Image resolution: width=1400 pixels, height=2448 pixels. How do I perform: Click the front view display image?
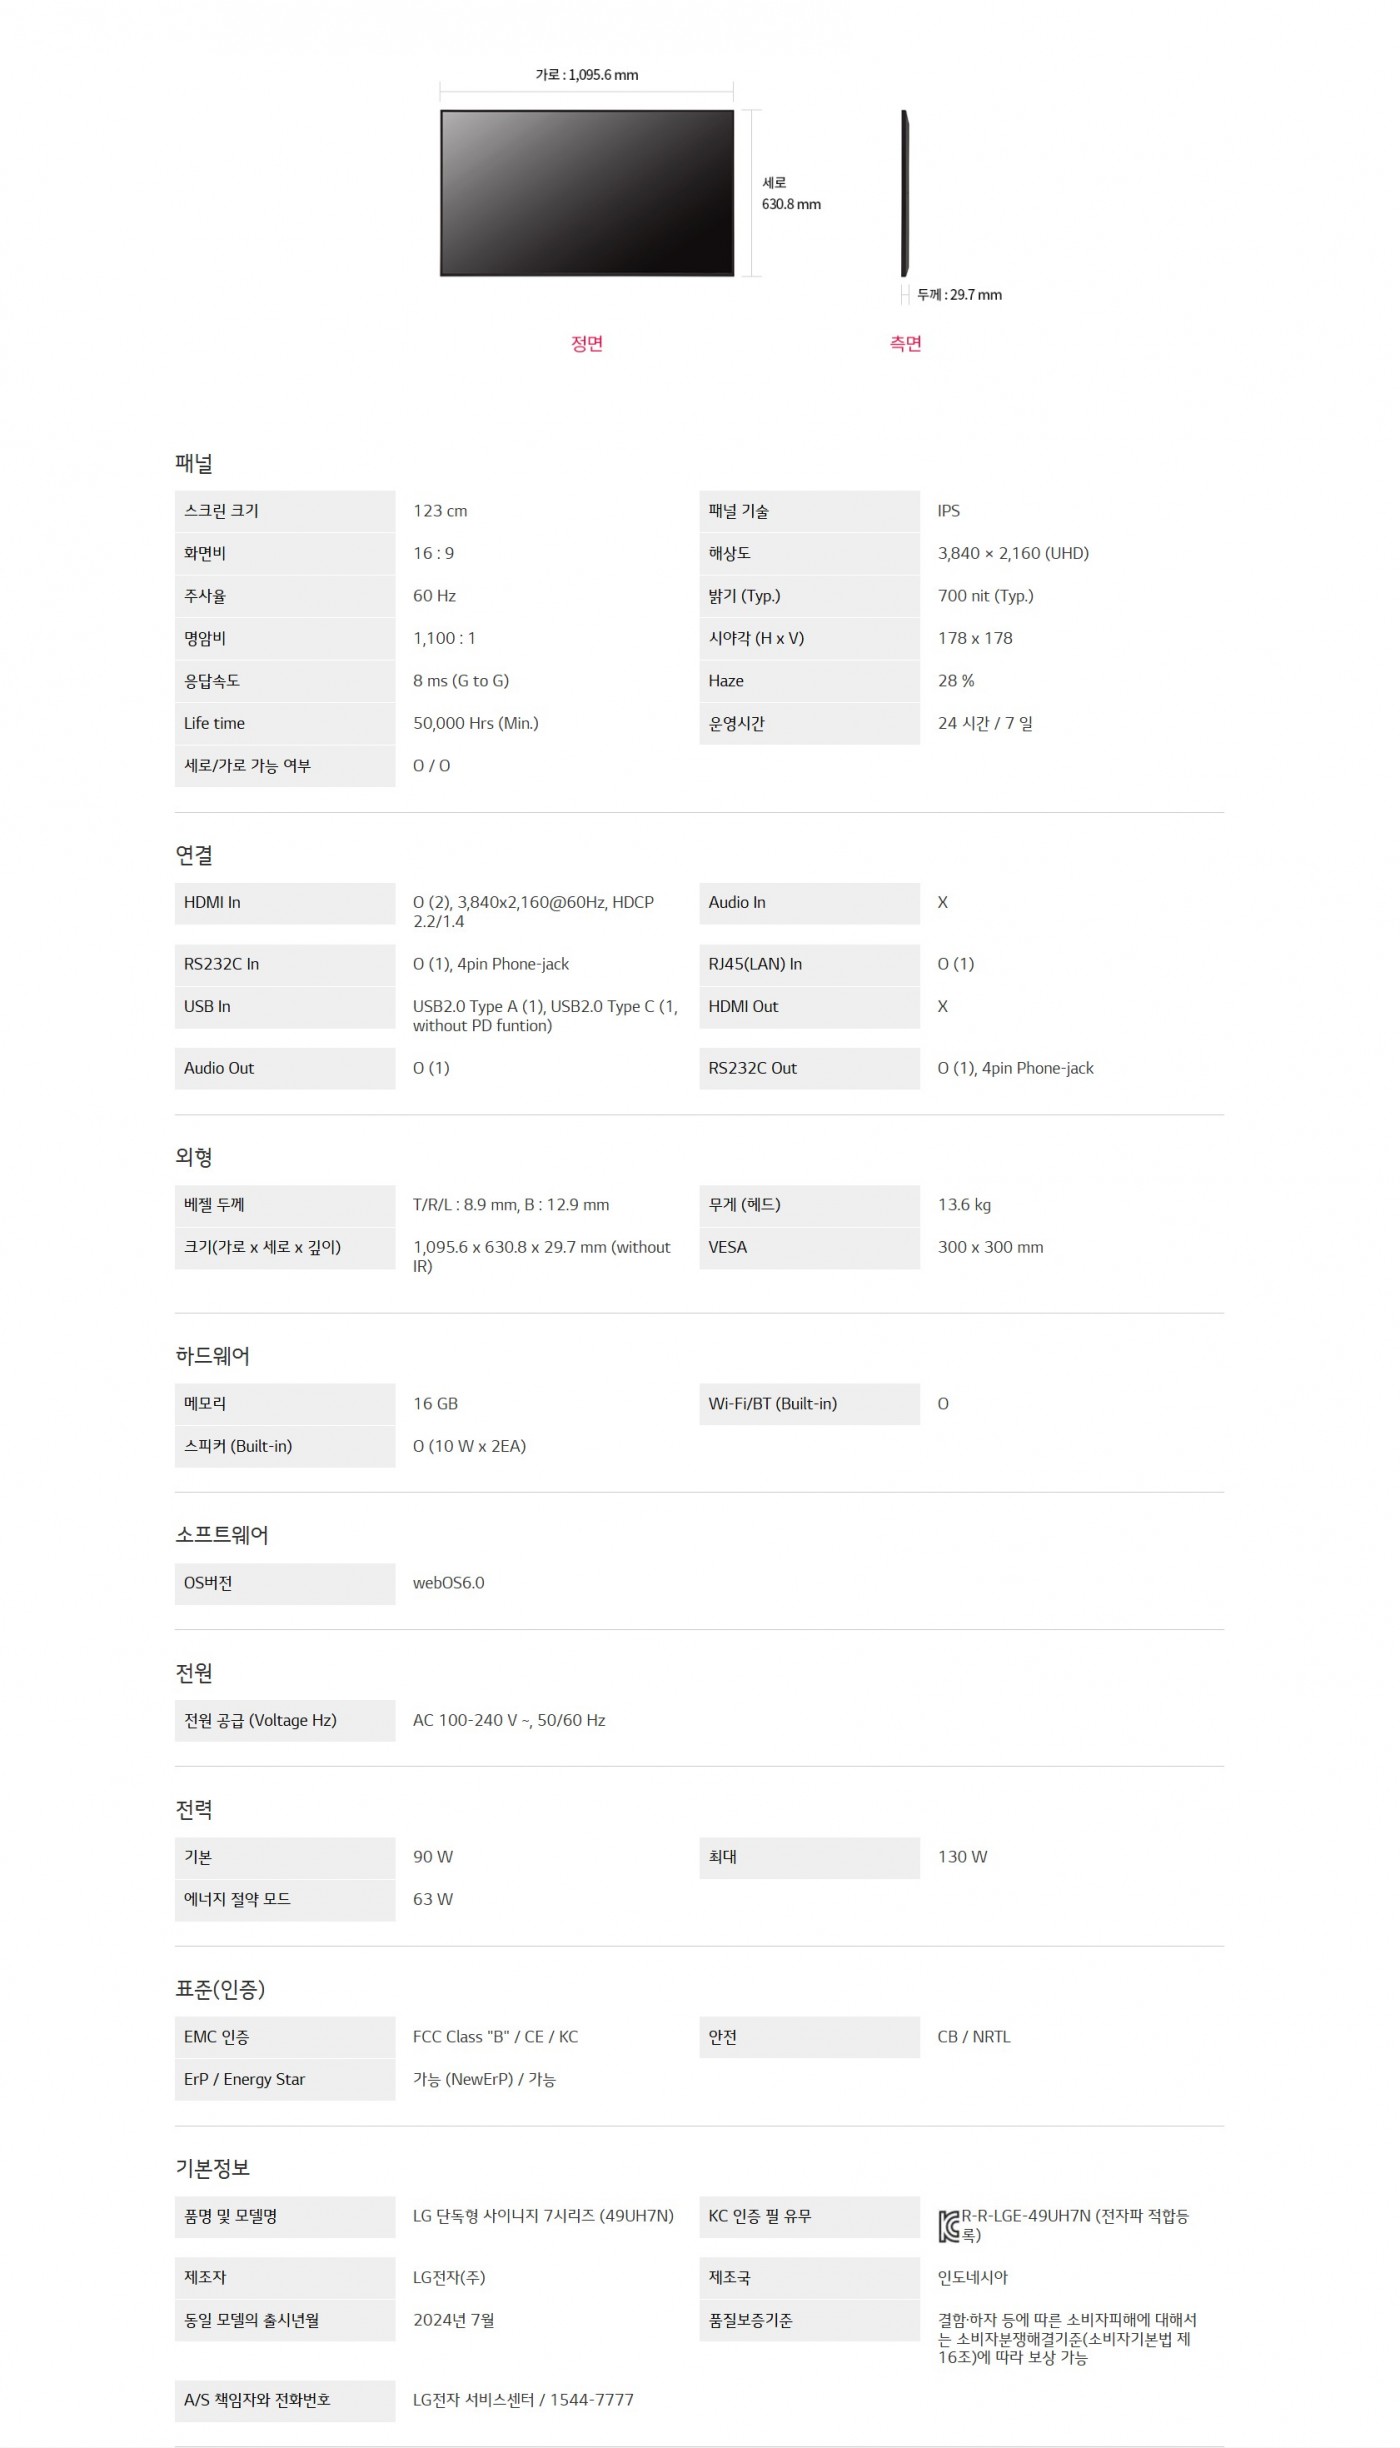point(587,193)
